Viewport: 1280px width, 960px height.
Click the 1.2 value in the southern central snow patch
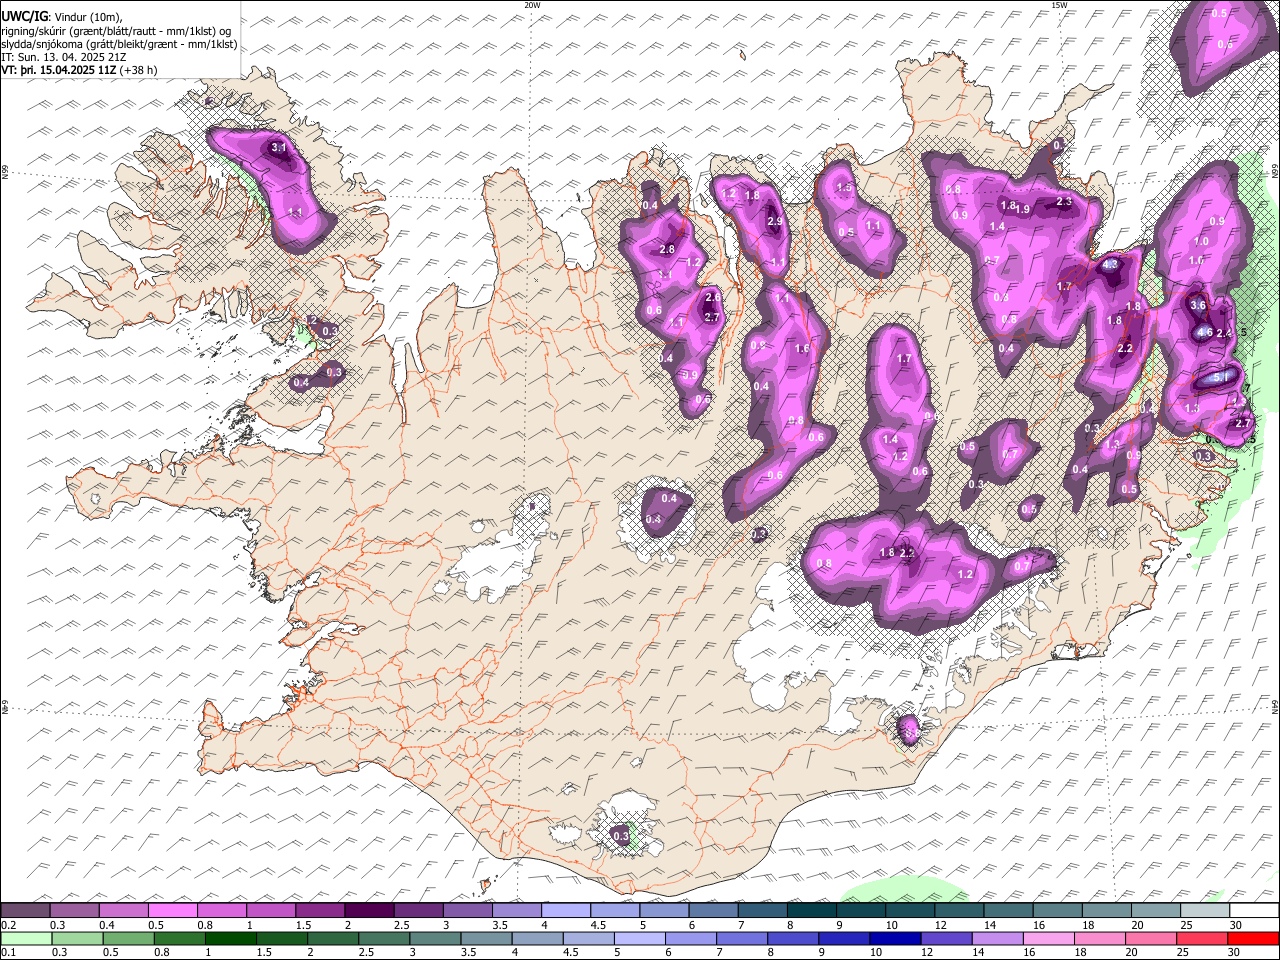click(x=965, y=574)
